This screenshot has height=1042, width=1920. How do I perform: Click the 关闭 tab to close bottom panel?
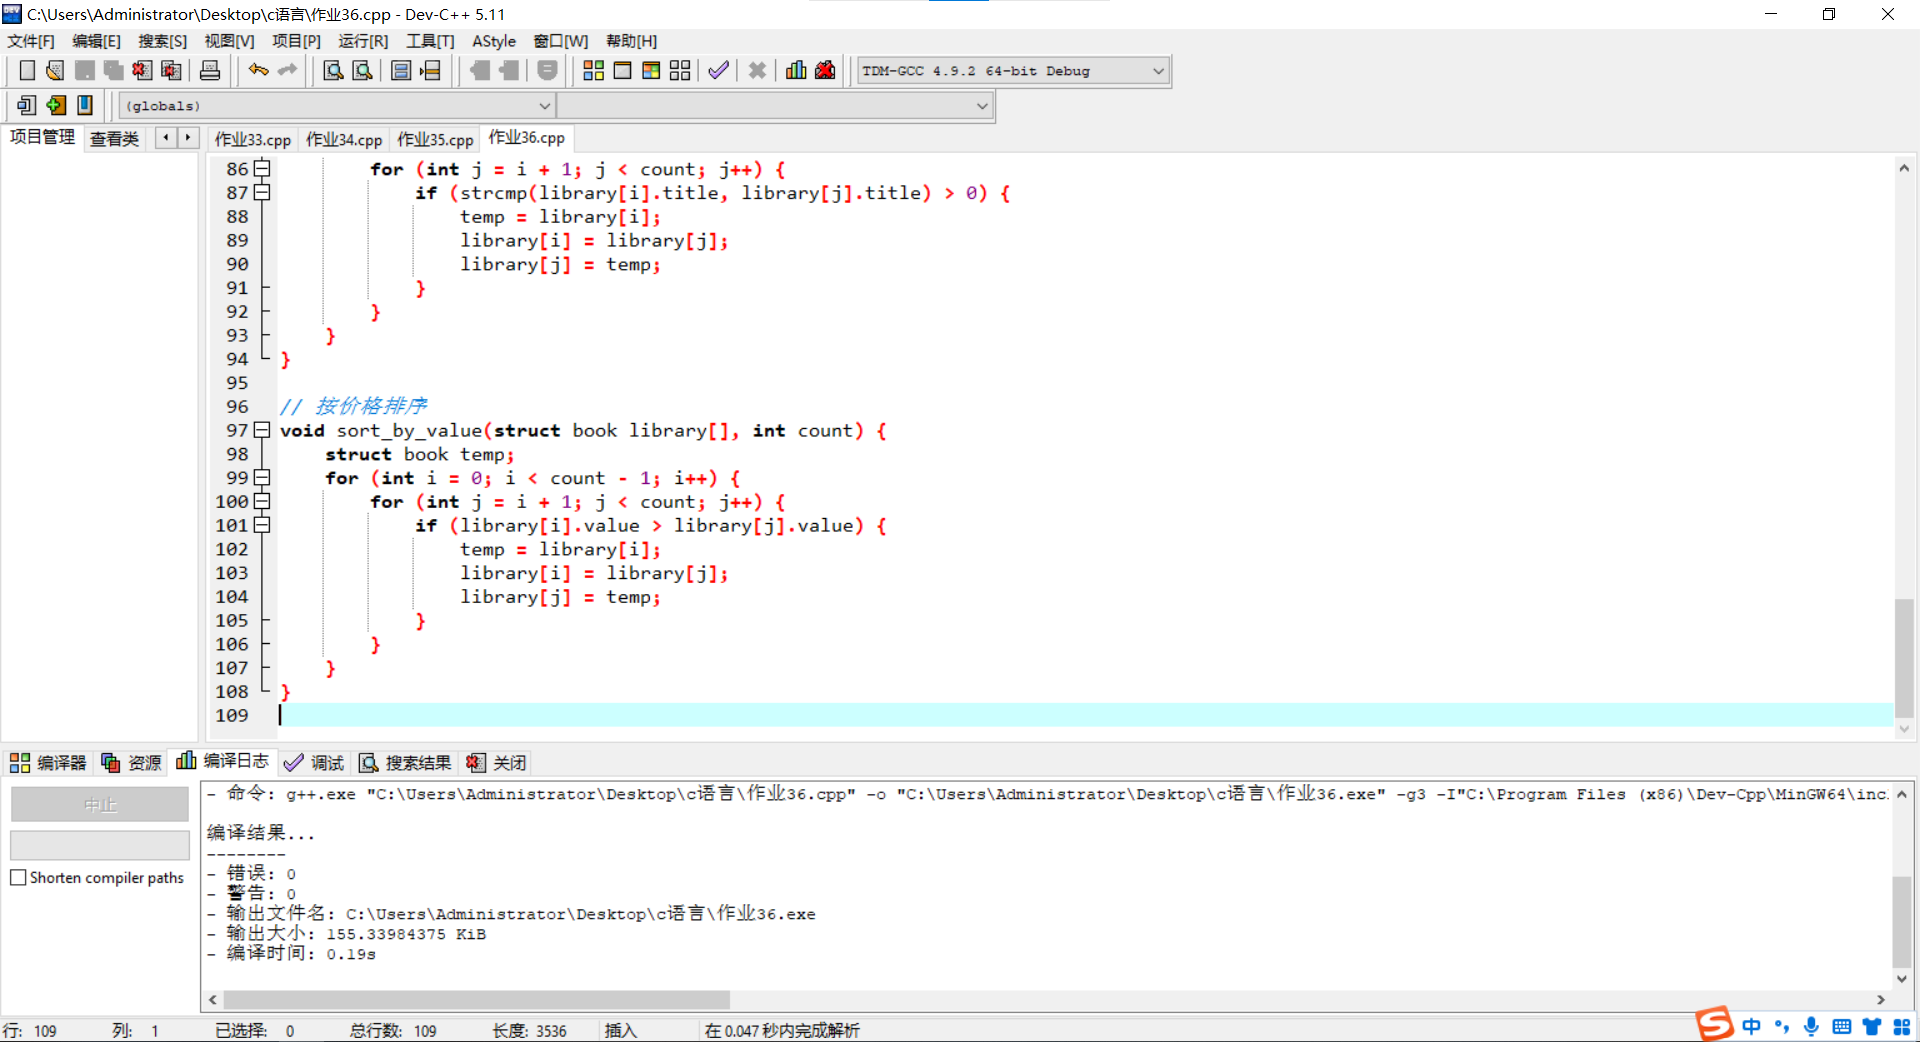(x=496, y=763)
